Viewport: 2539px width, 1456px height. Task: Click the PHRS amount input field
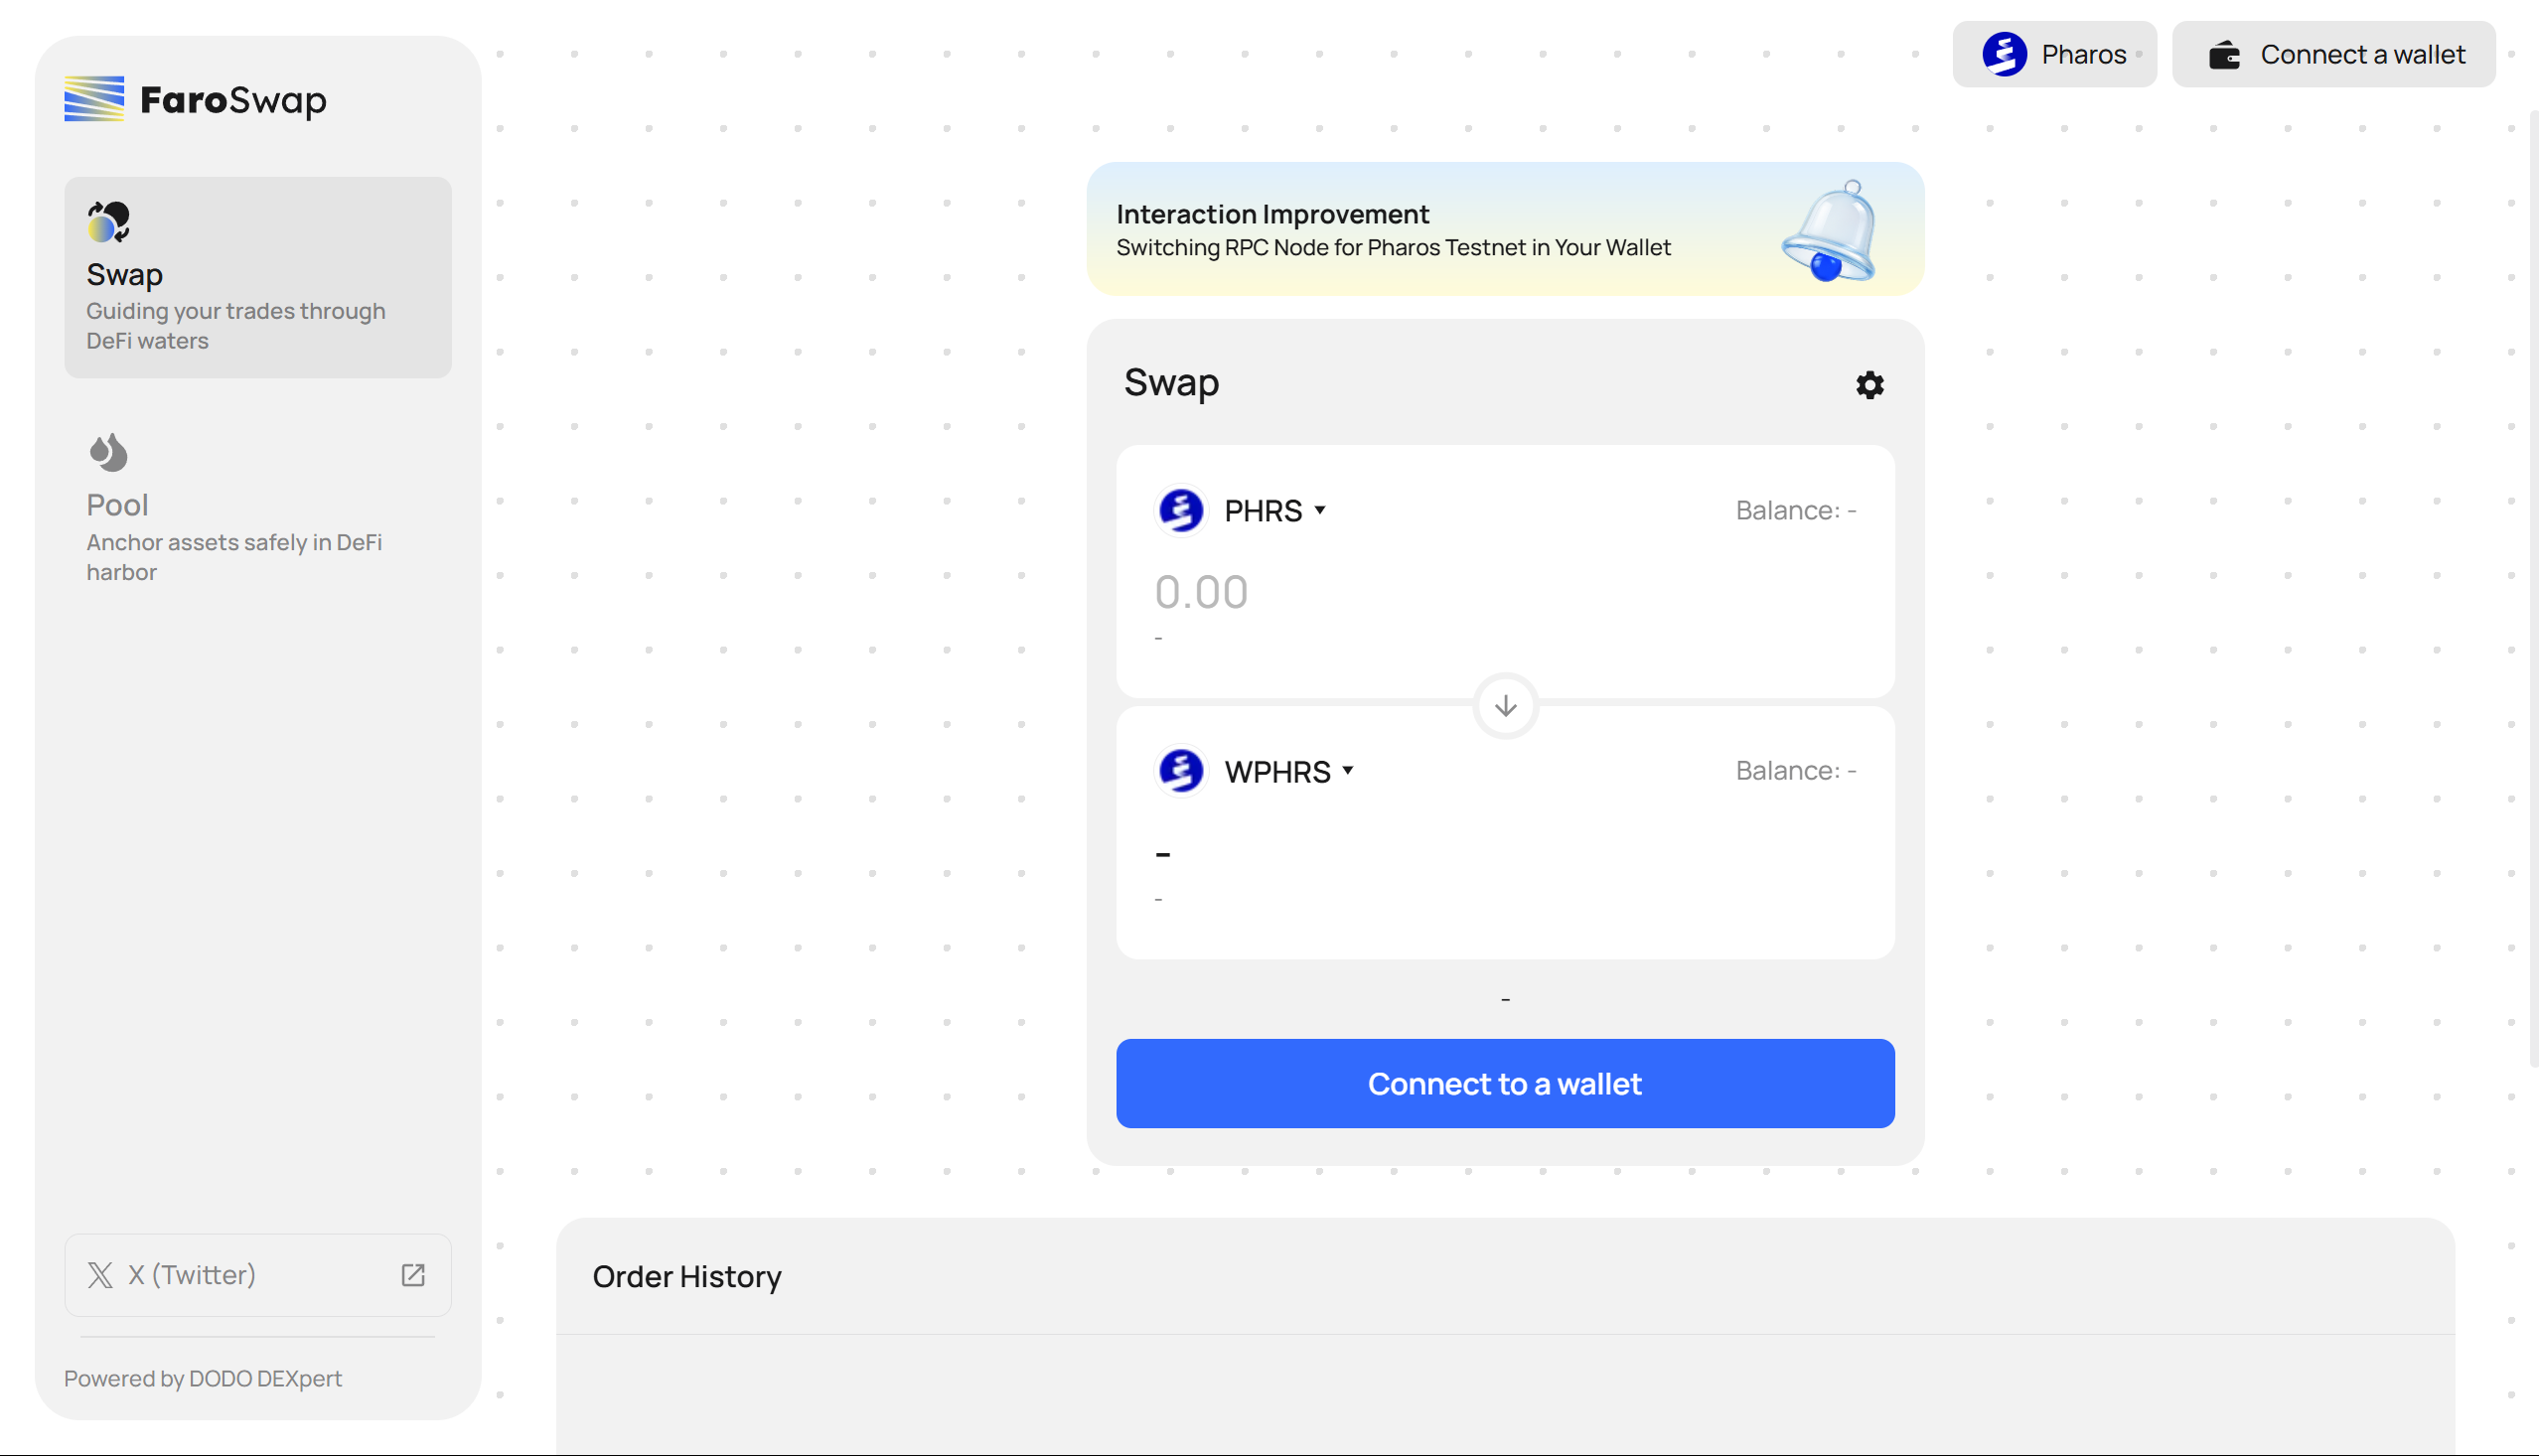tap(1505, 592)
